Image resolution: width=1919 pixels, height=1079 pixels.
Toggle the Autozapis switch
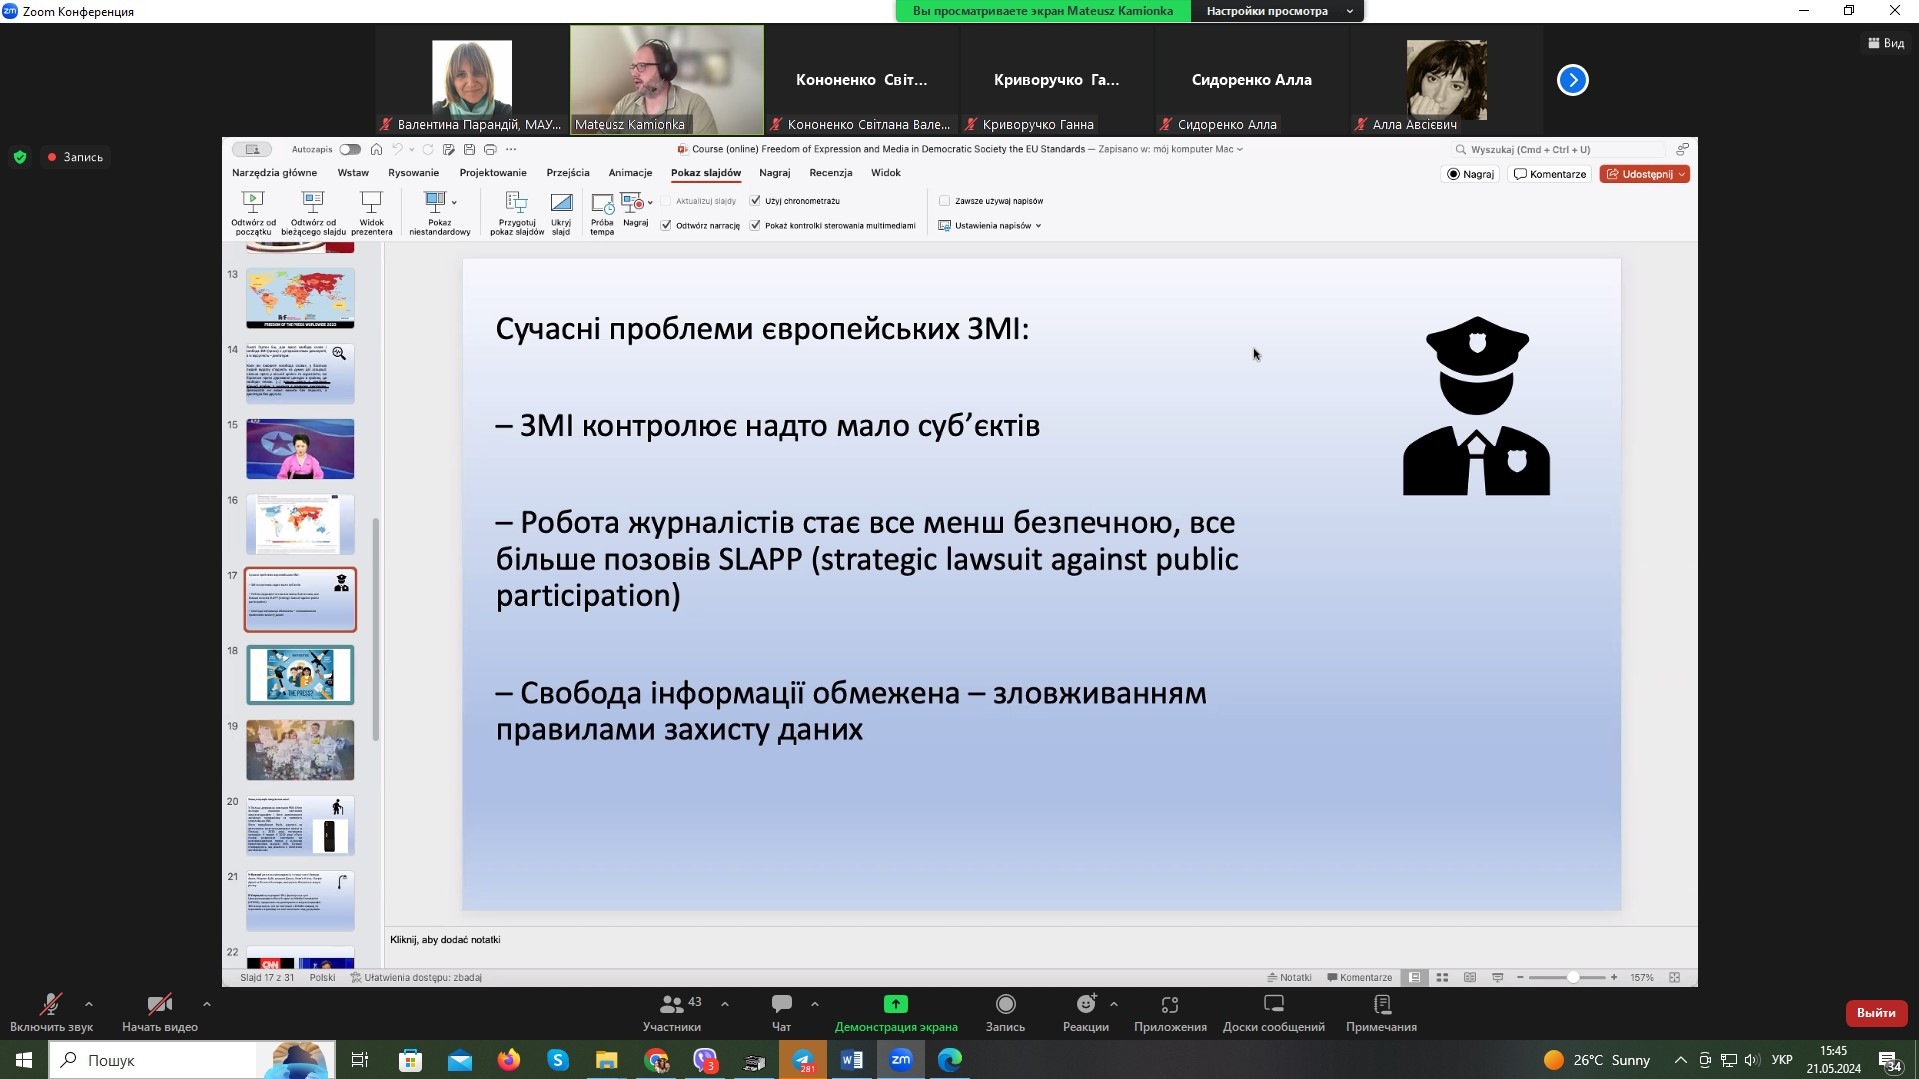[x=349, y=150]
